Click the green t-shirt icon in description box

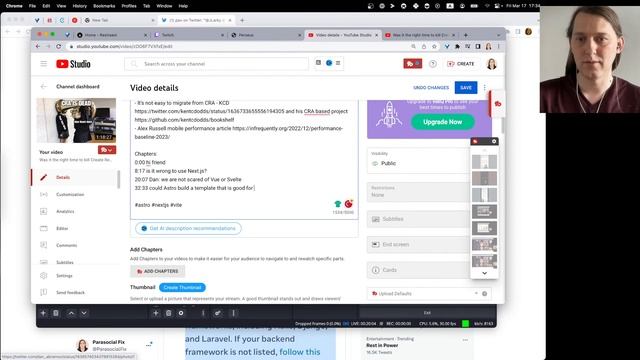(338, 204)
